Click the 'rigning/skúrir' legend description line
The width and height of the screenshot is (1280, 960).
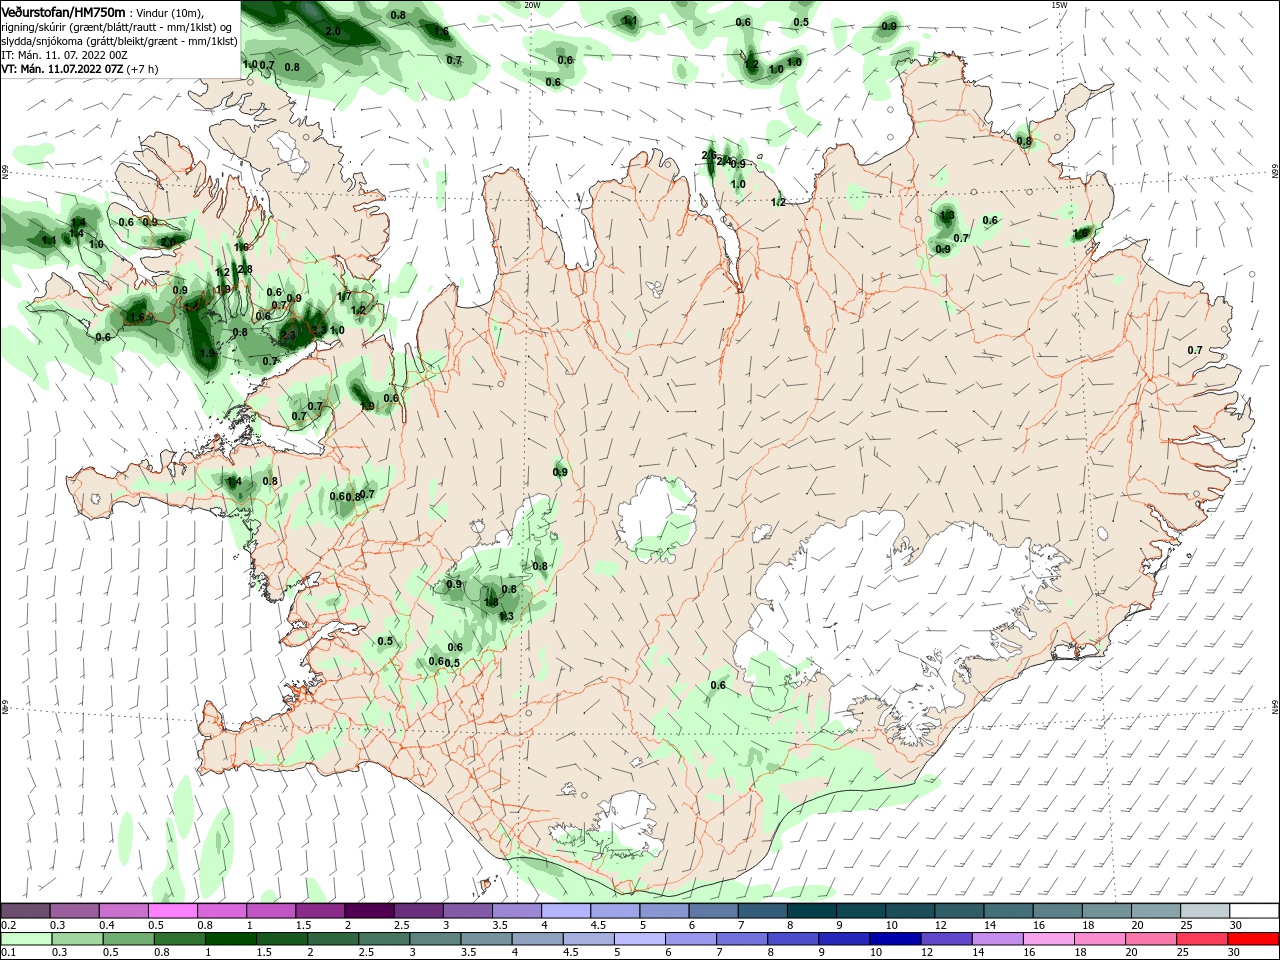pos(118,27)
